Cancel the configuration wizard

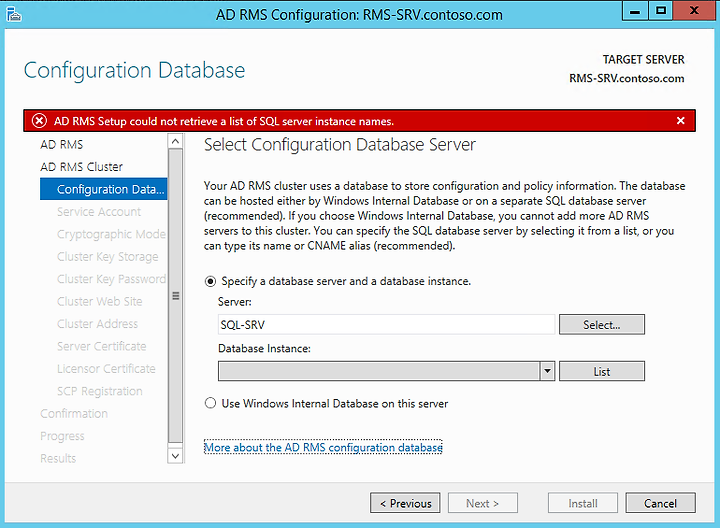click(660, 503)
